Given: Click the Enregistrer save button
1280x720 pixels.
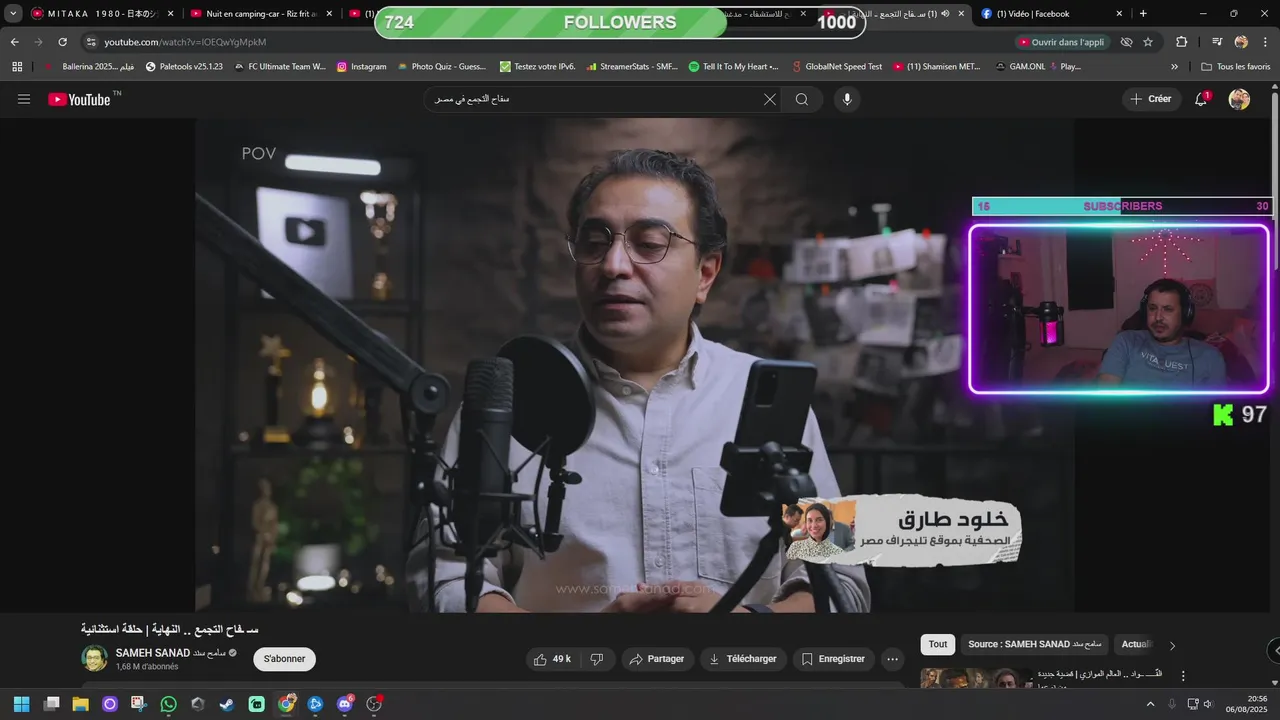Looking at the screenshot, I should [834, 659].
